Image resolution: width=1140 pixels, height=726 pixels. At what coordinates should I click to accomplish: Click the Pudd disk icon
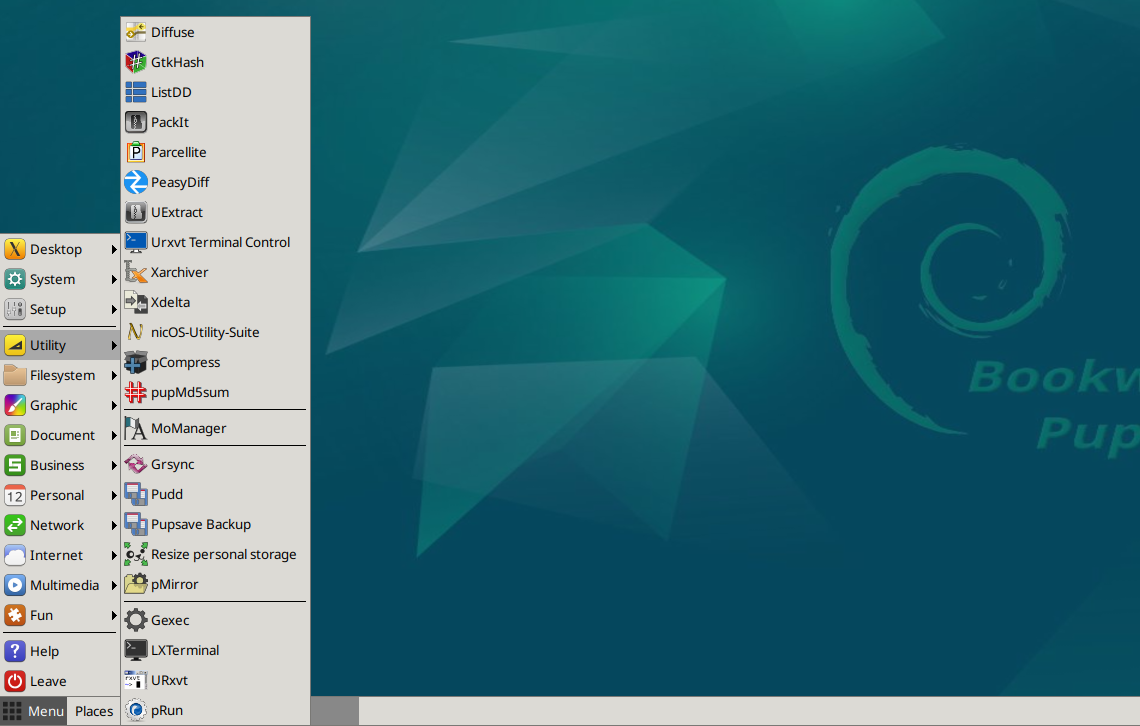coord(136,494)
